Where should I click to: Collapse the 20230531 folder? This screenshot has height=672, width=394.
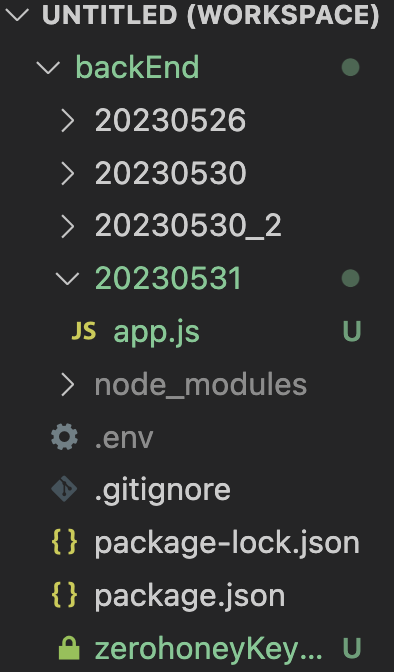coord(68,278)
